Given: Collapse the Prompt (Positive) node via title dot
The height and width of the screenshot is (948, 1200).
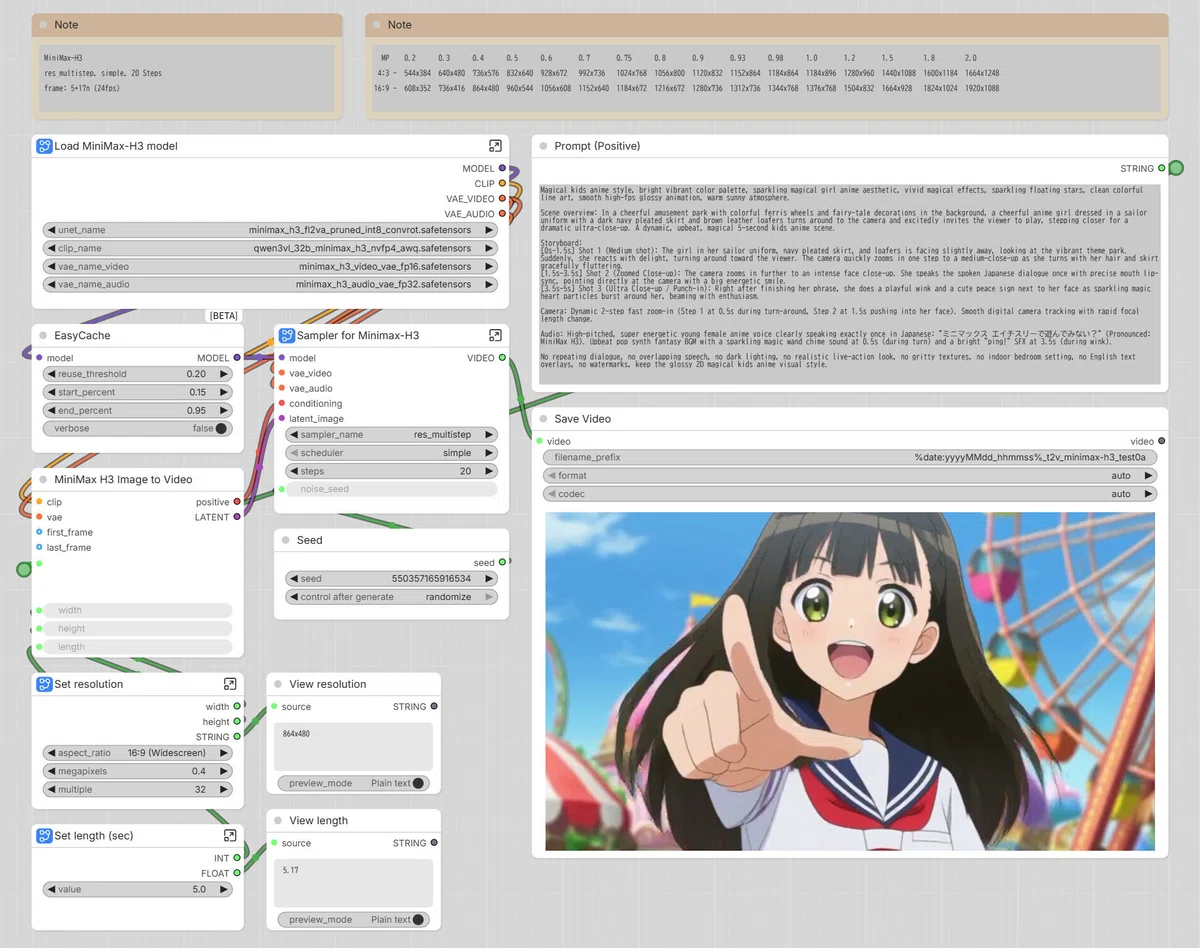Looking at the screenshot, I should point(544,146).
